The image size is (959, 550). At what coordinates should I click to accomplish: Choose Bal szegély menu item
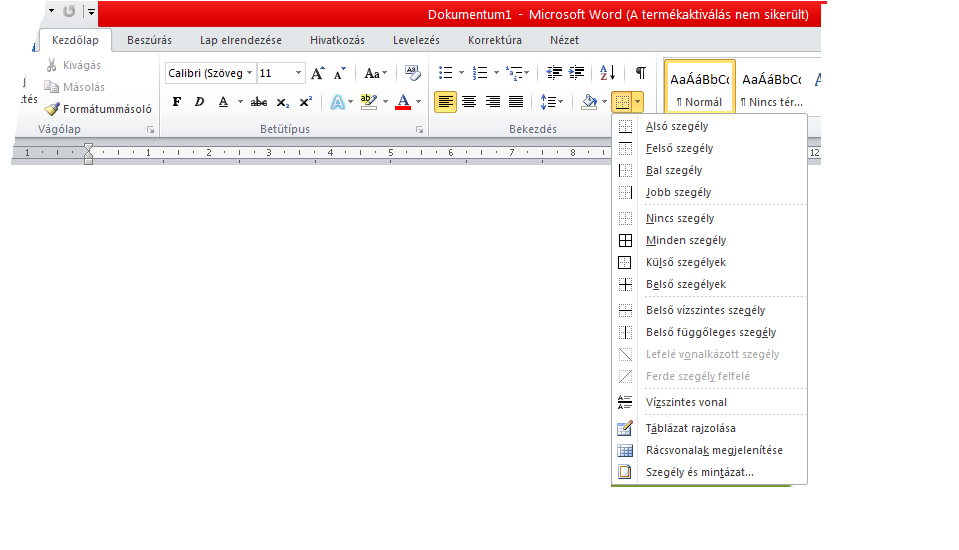709,170
